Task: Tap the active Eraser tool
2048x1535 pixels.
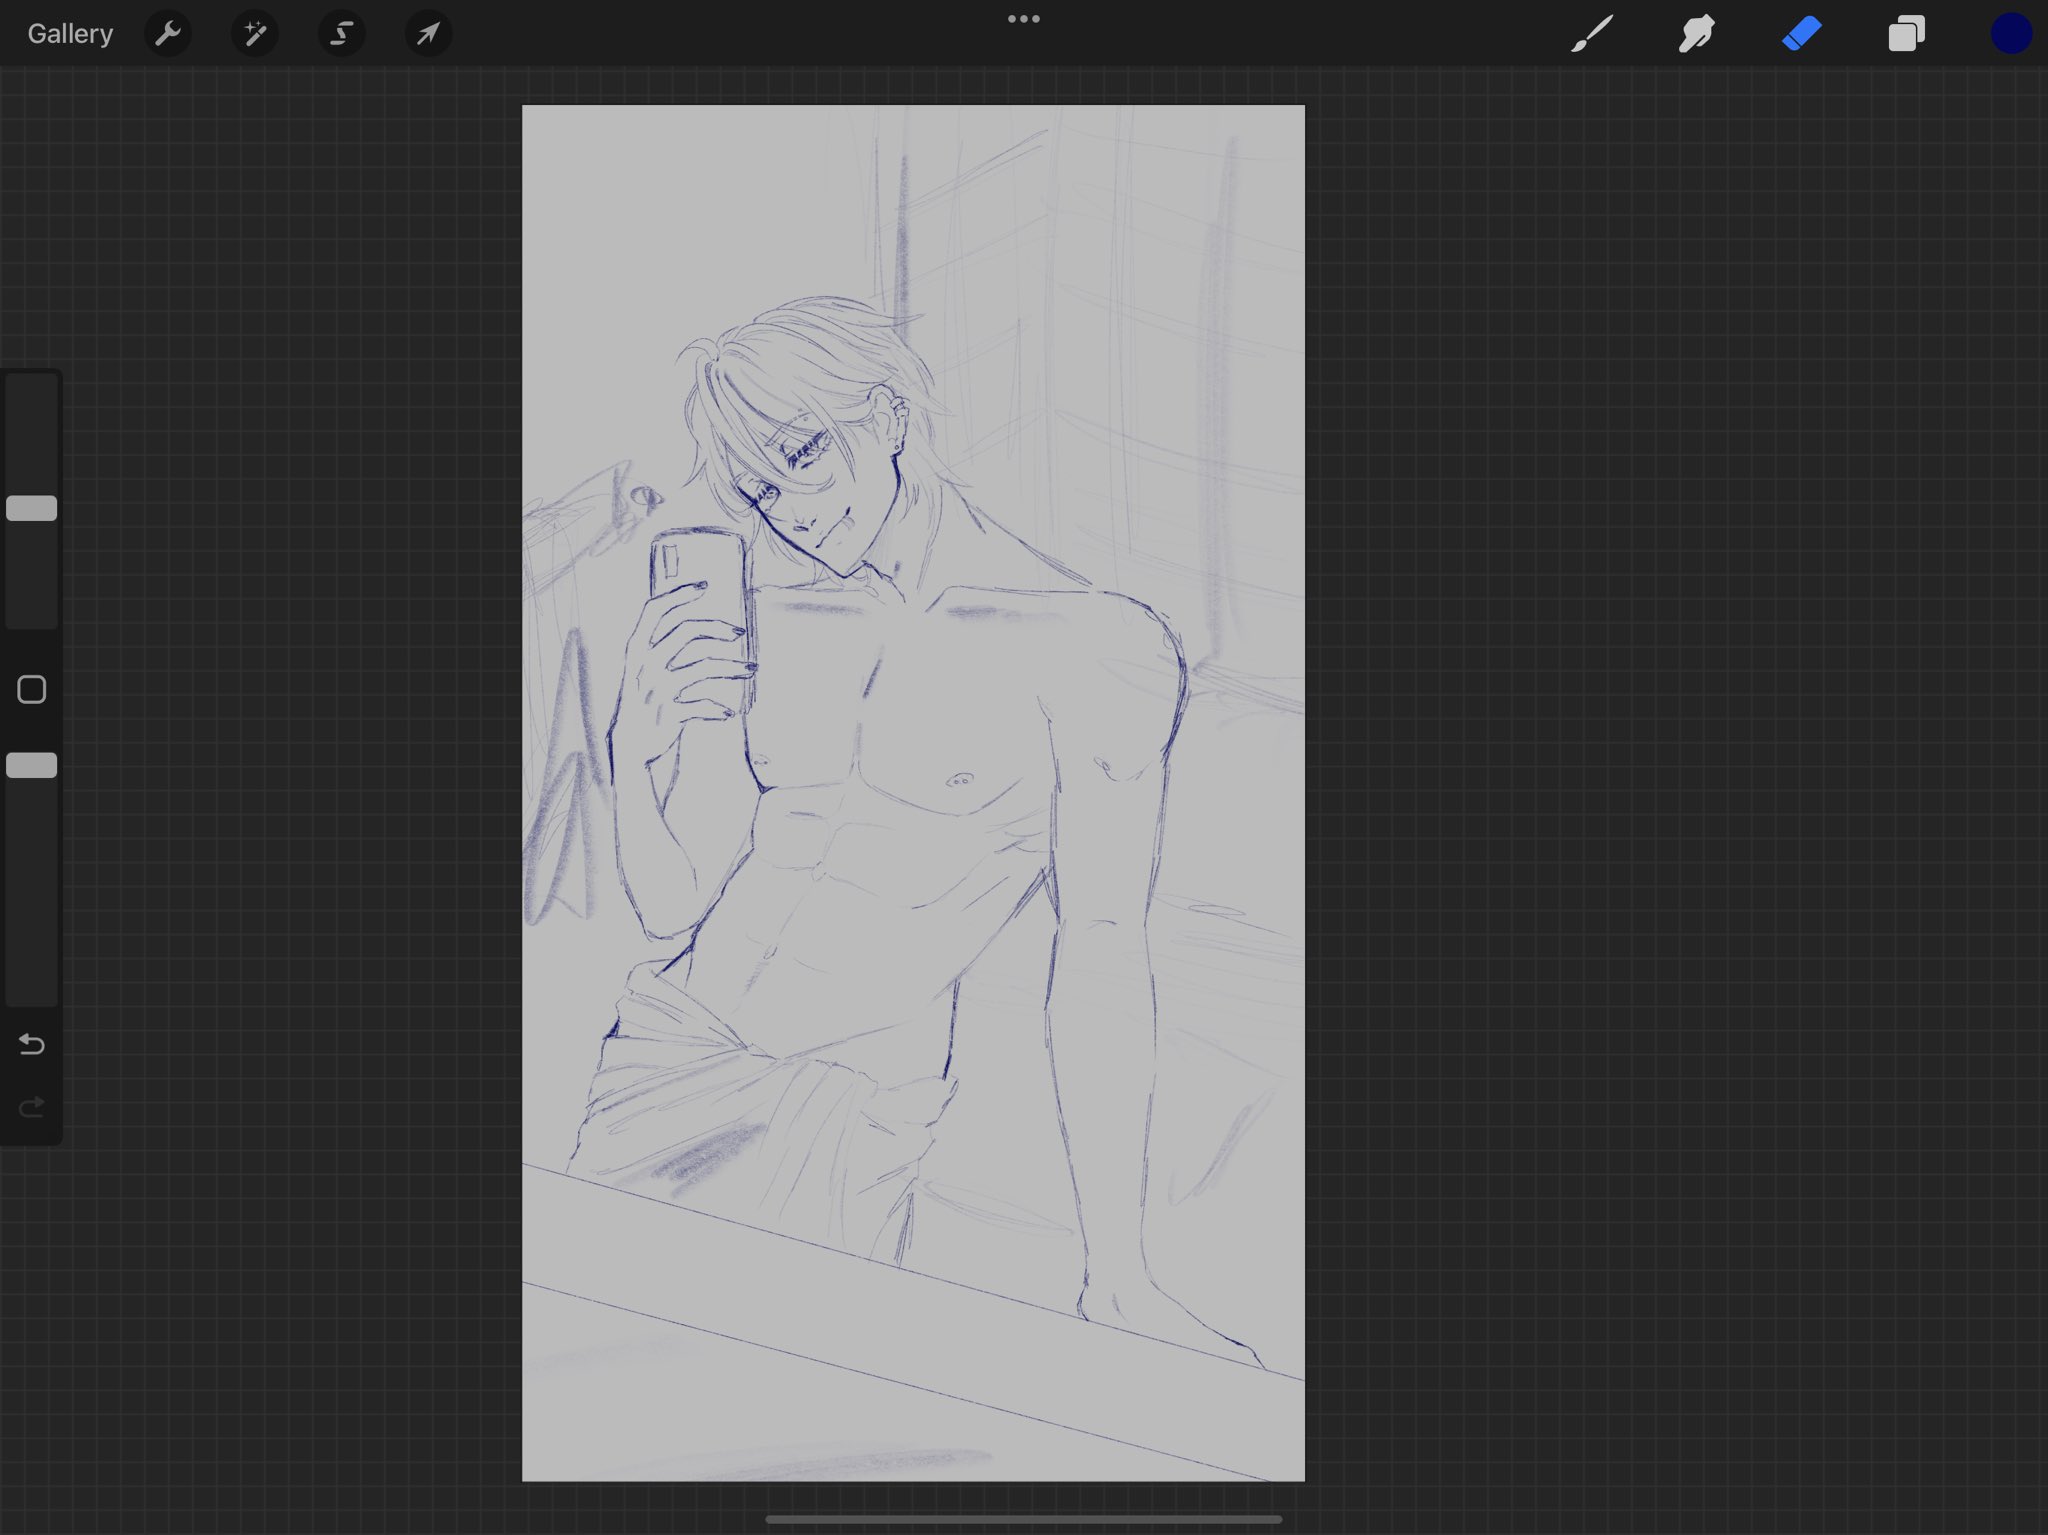Action: (1802, 34)
